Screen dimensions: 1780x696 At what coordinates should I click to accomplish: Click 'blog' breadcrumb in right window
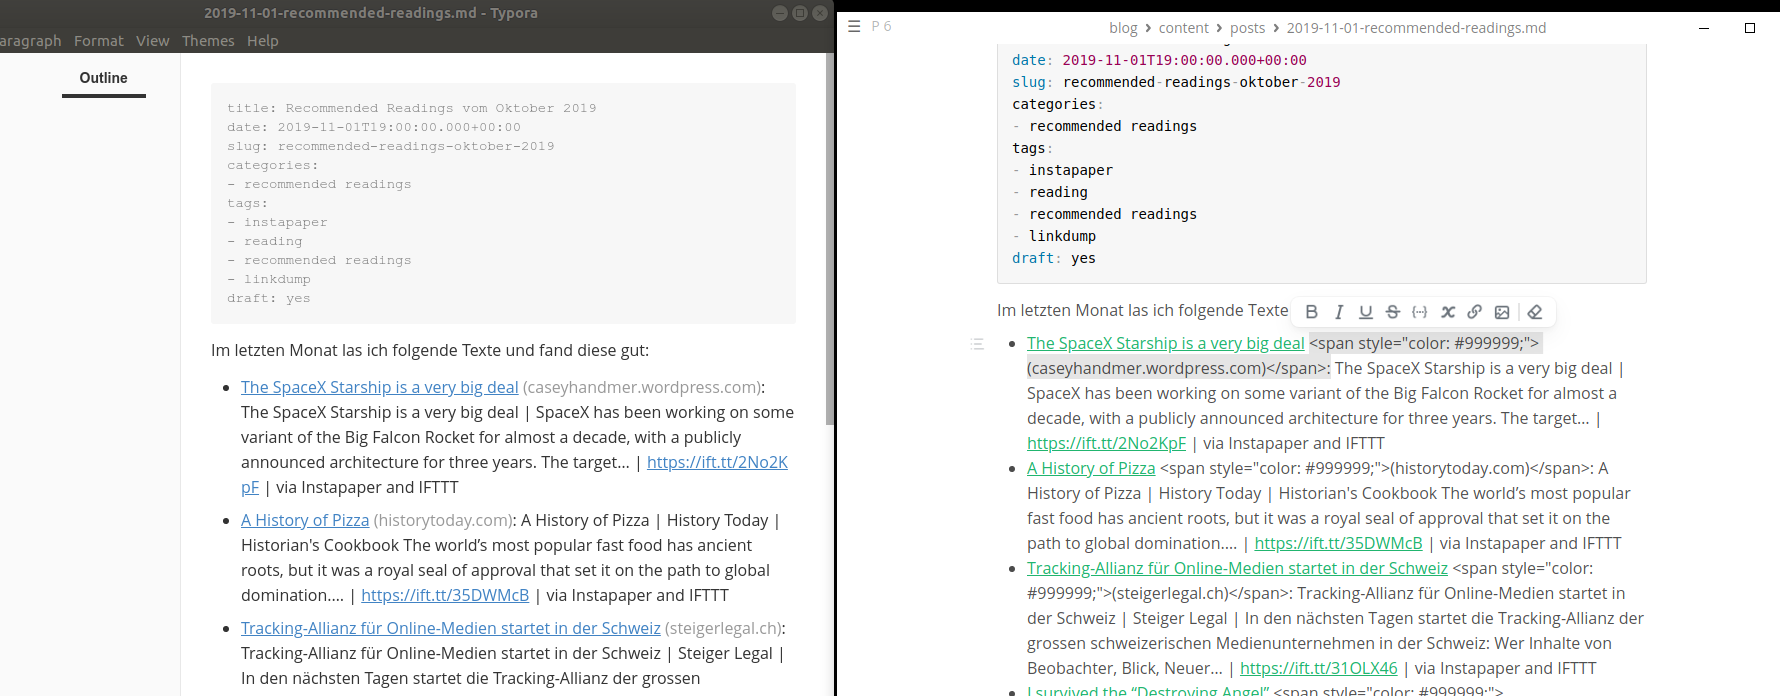1123,28
